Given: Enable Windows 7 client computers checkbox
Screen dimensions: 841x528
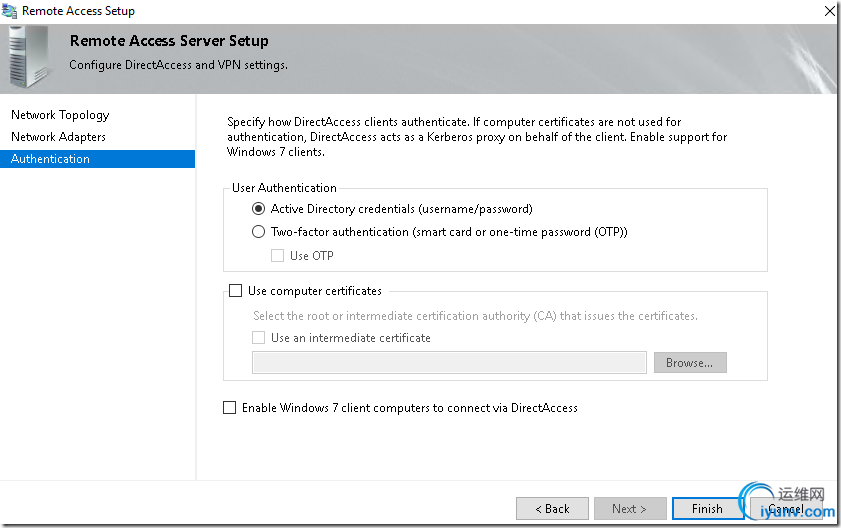Looking at the screenshot, I should click(x=230, y=408).
